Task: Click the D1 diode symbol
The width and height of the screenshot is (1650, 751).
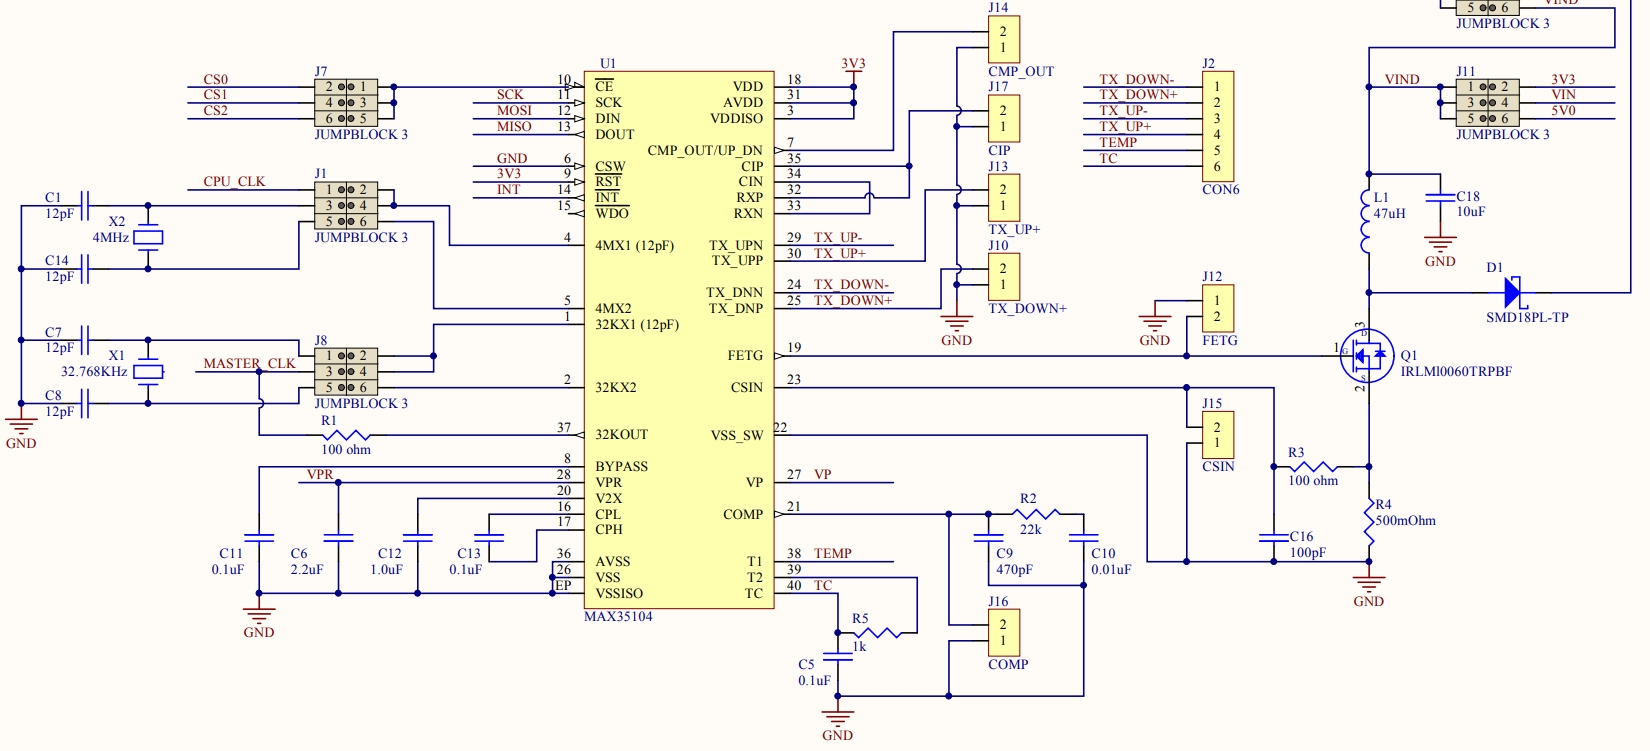Action: [1512, 293]
